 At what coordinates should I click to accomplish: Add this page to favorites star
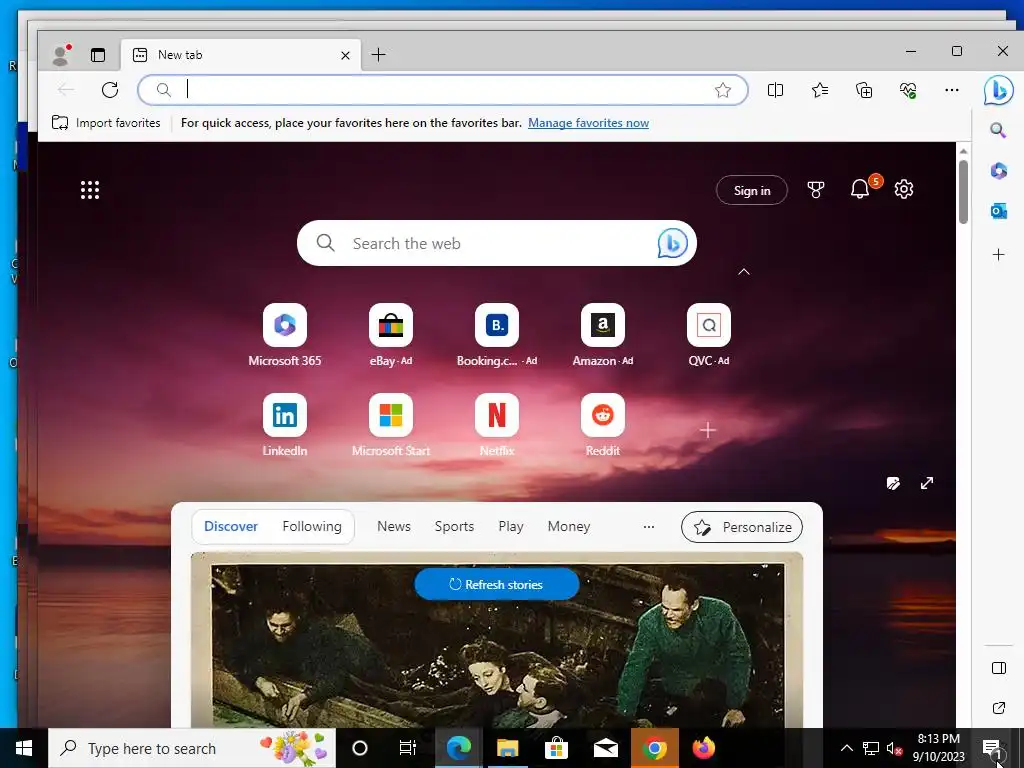(x=722, y=90)
